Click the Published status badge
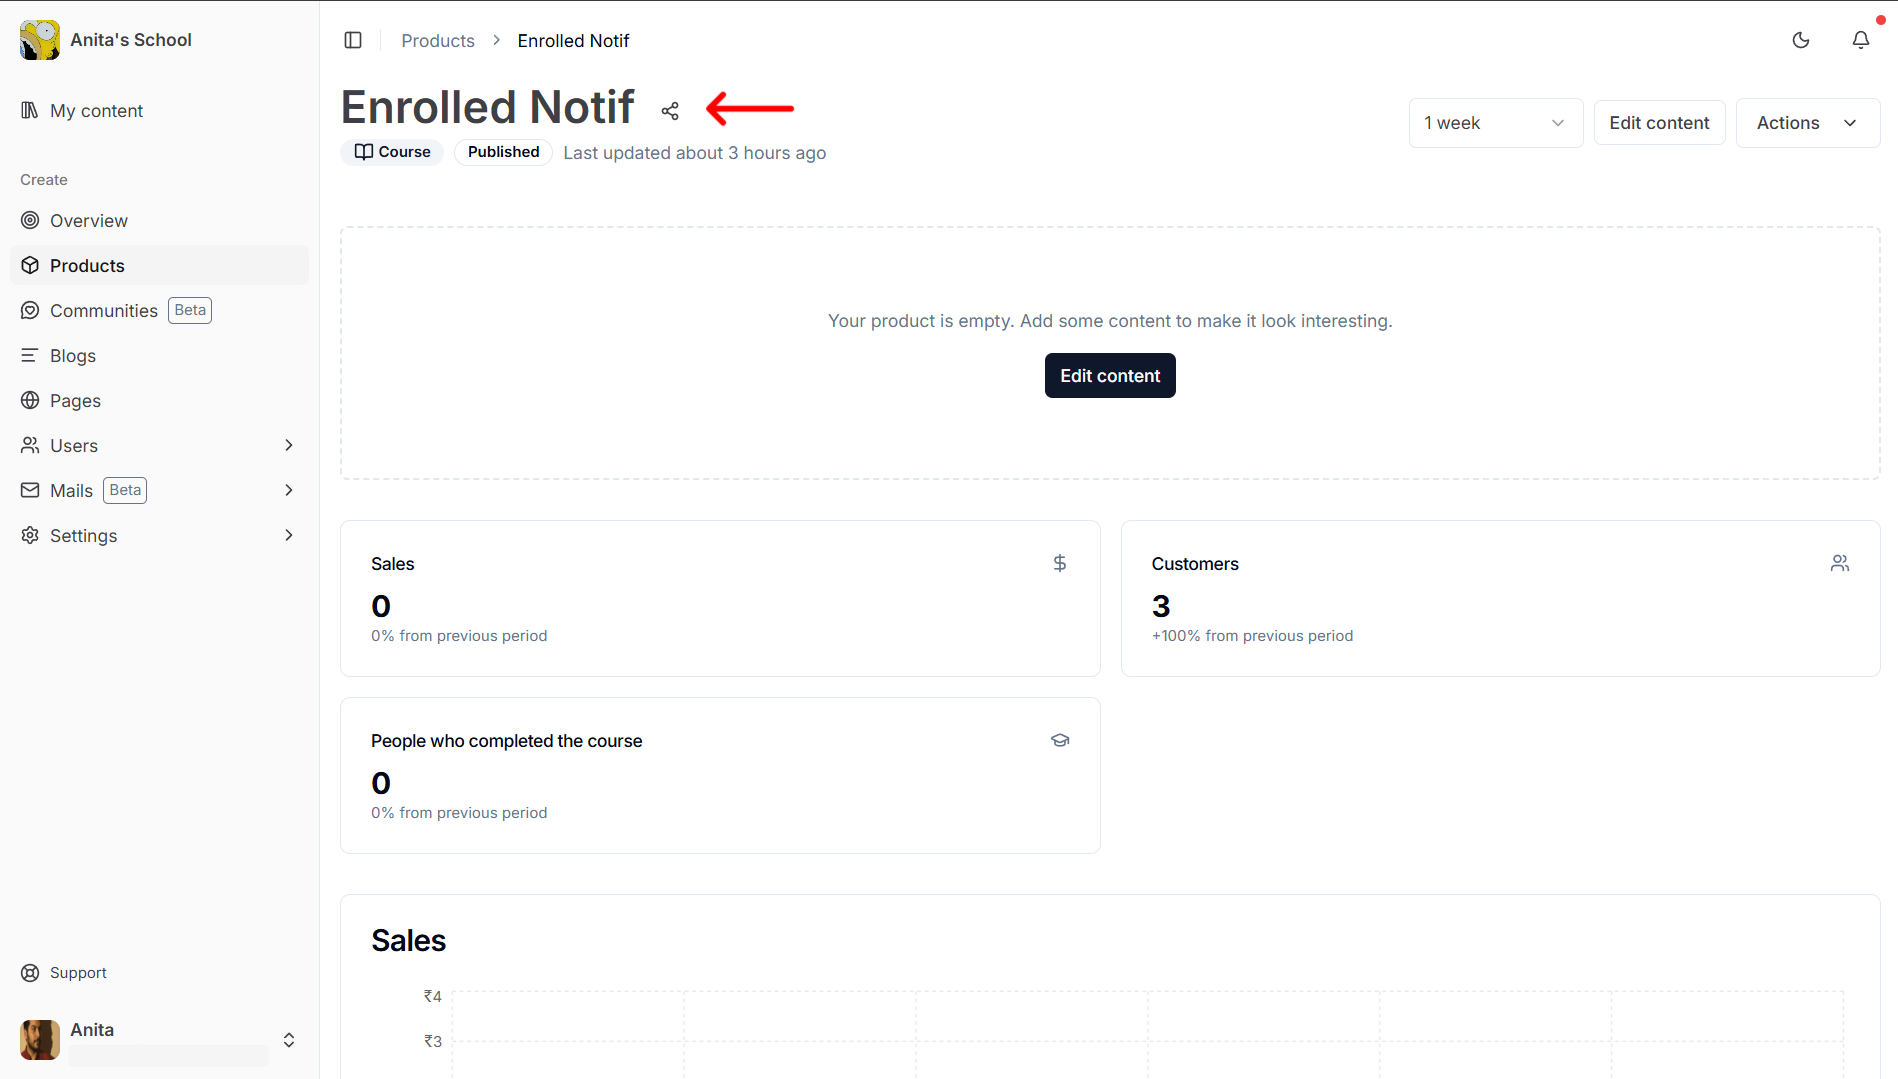Image resolution: width=1898 pixels, height=1079 pixels. (x=503, y=152)
